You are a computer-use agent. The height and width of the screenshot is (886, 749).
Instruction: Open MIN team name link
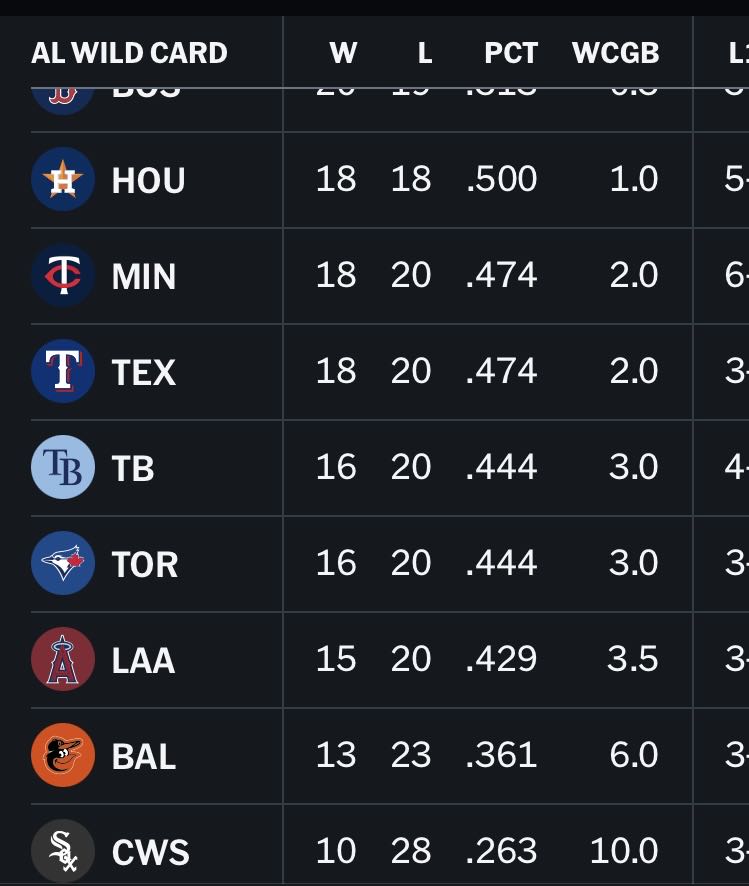click(143, 277)
